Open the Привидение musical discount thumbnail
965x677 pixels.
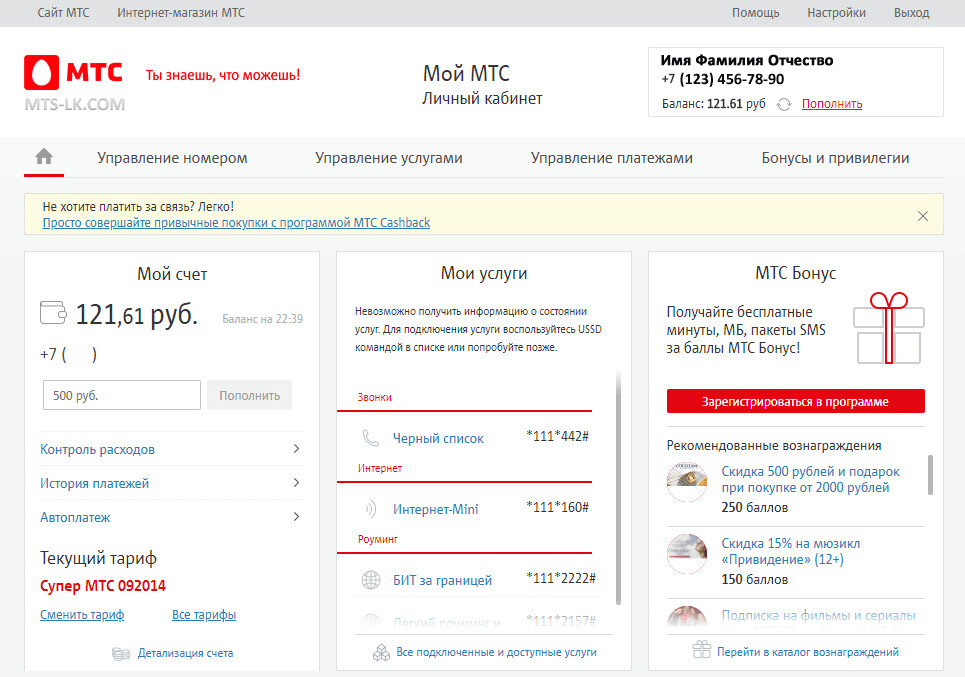[687, 553]
